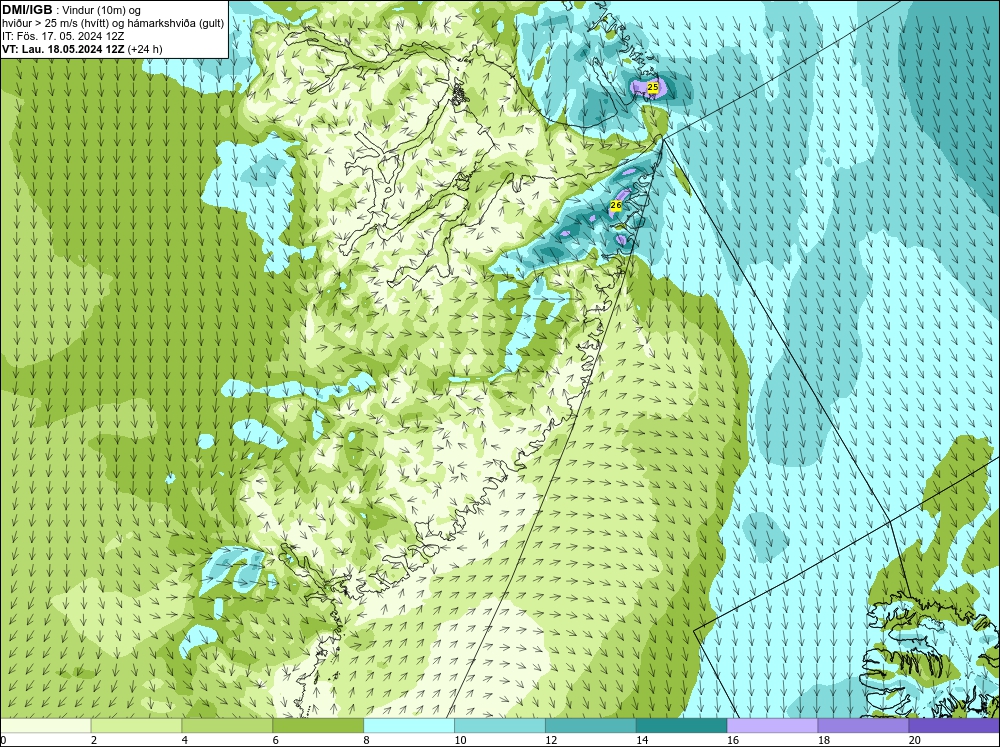This screenshot has height=747, width=1000.
Task: Select the 2–4 m/s light green swatch
Action: pos(136,726)
